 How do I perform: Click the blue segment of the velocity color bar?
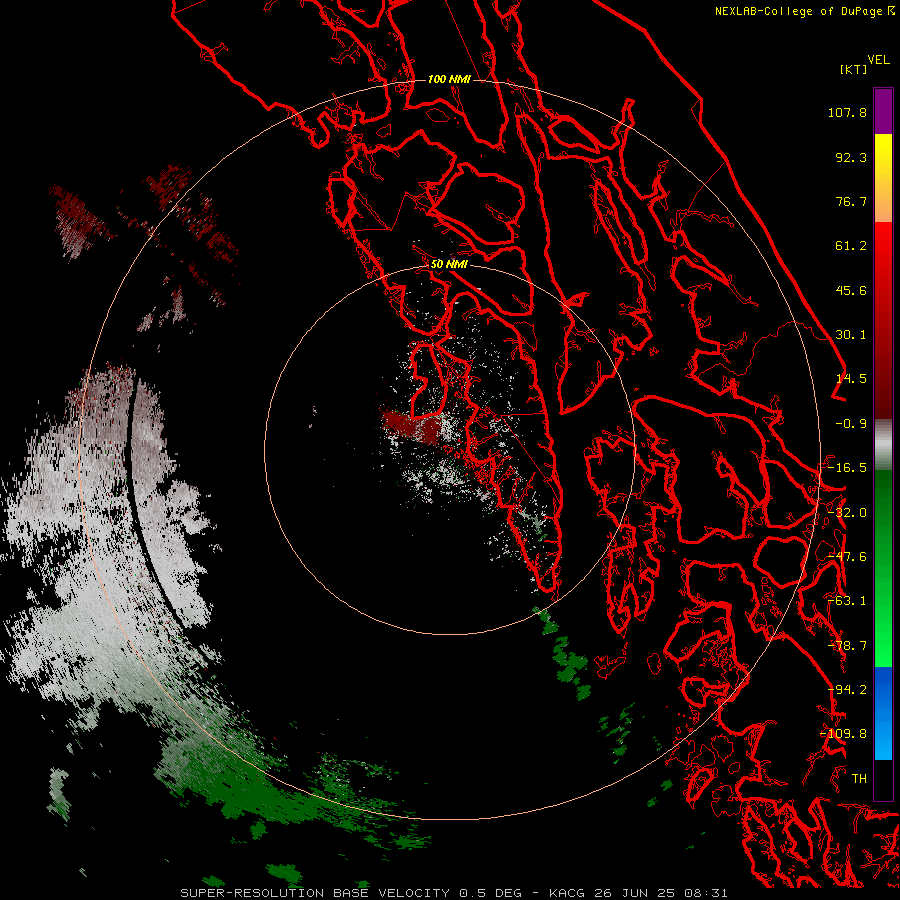883,713
